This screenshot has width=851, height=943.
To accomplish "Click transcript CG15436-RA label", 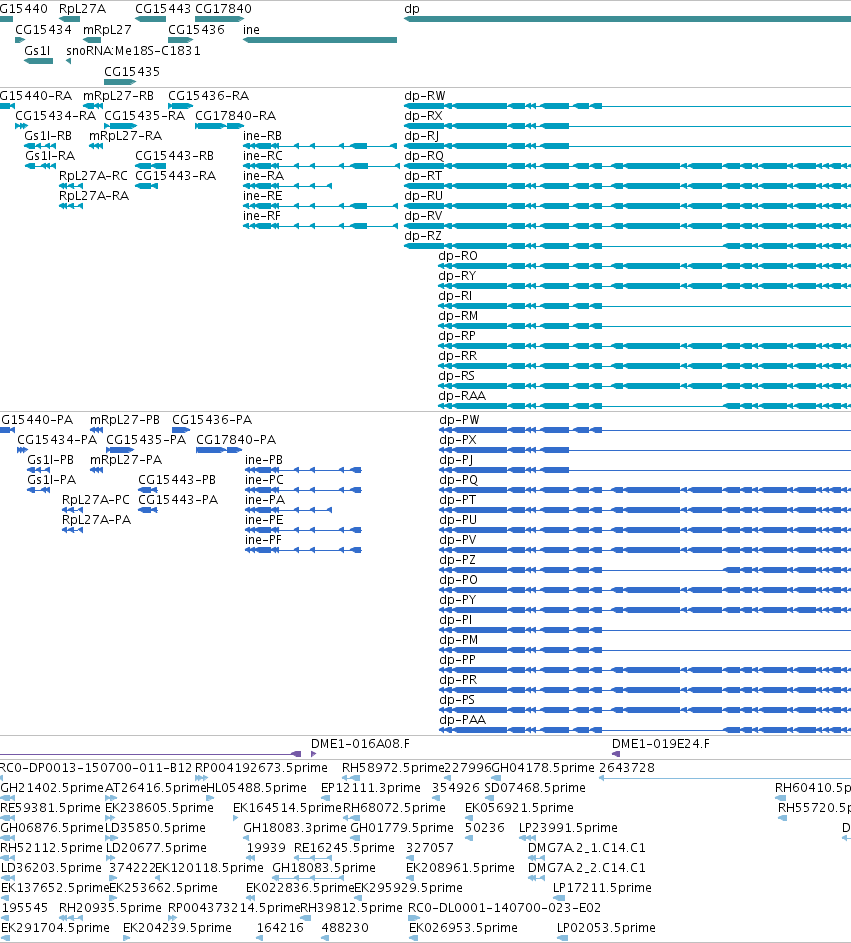I will click(208, 96).
